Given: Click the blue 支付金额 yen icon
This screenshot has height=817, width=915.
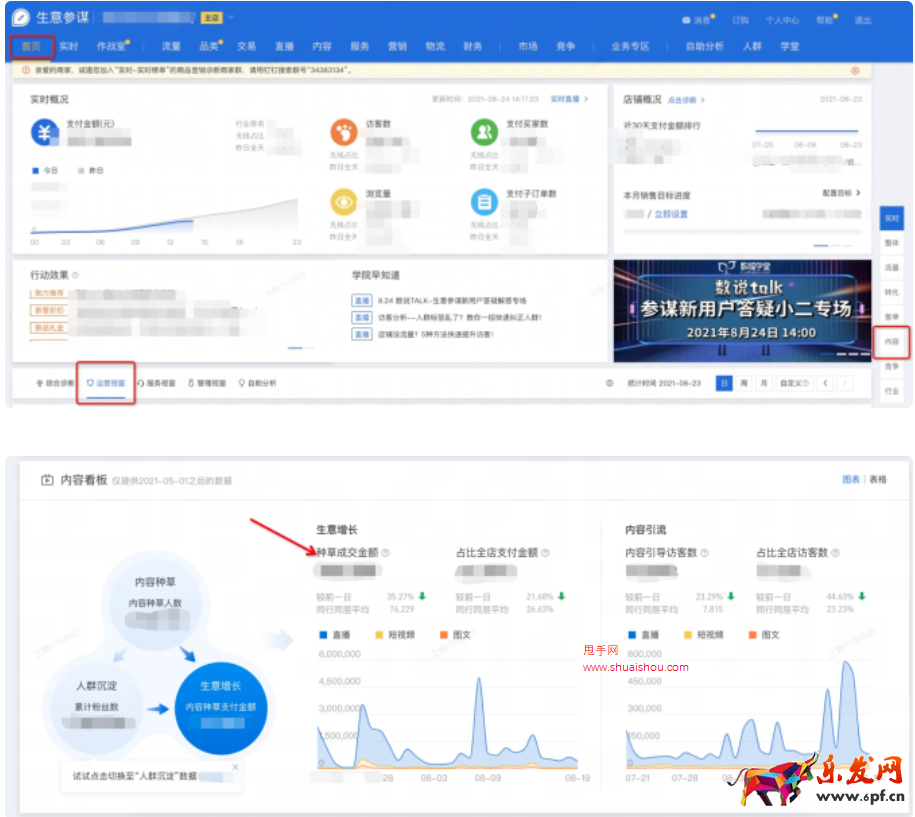Looking at the screenshot, I should point(45,132).
